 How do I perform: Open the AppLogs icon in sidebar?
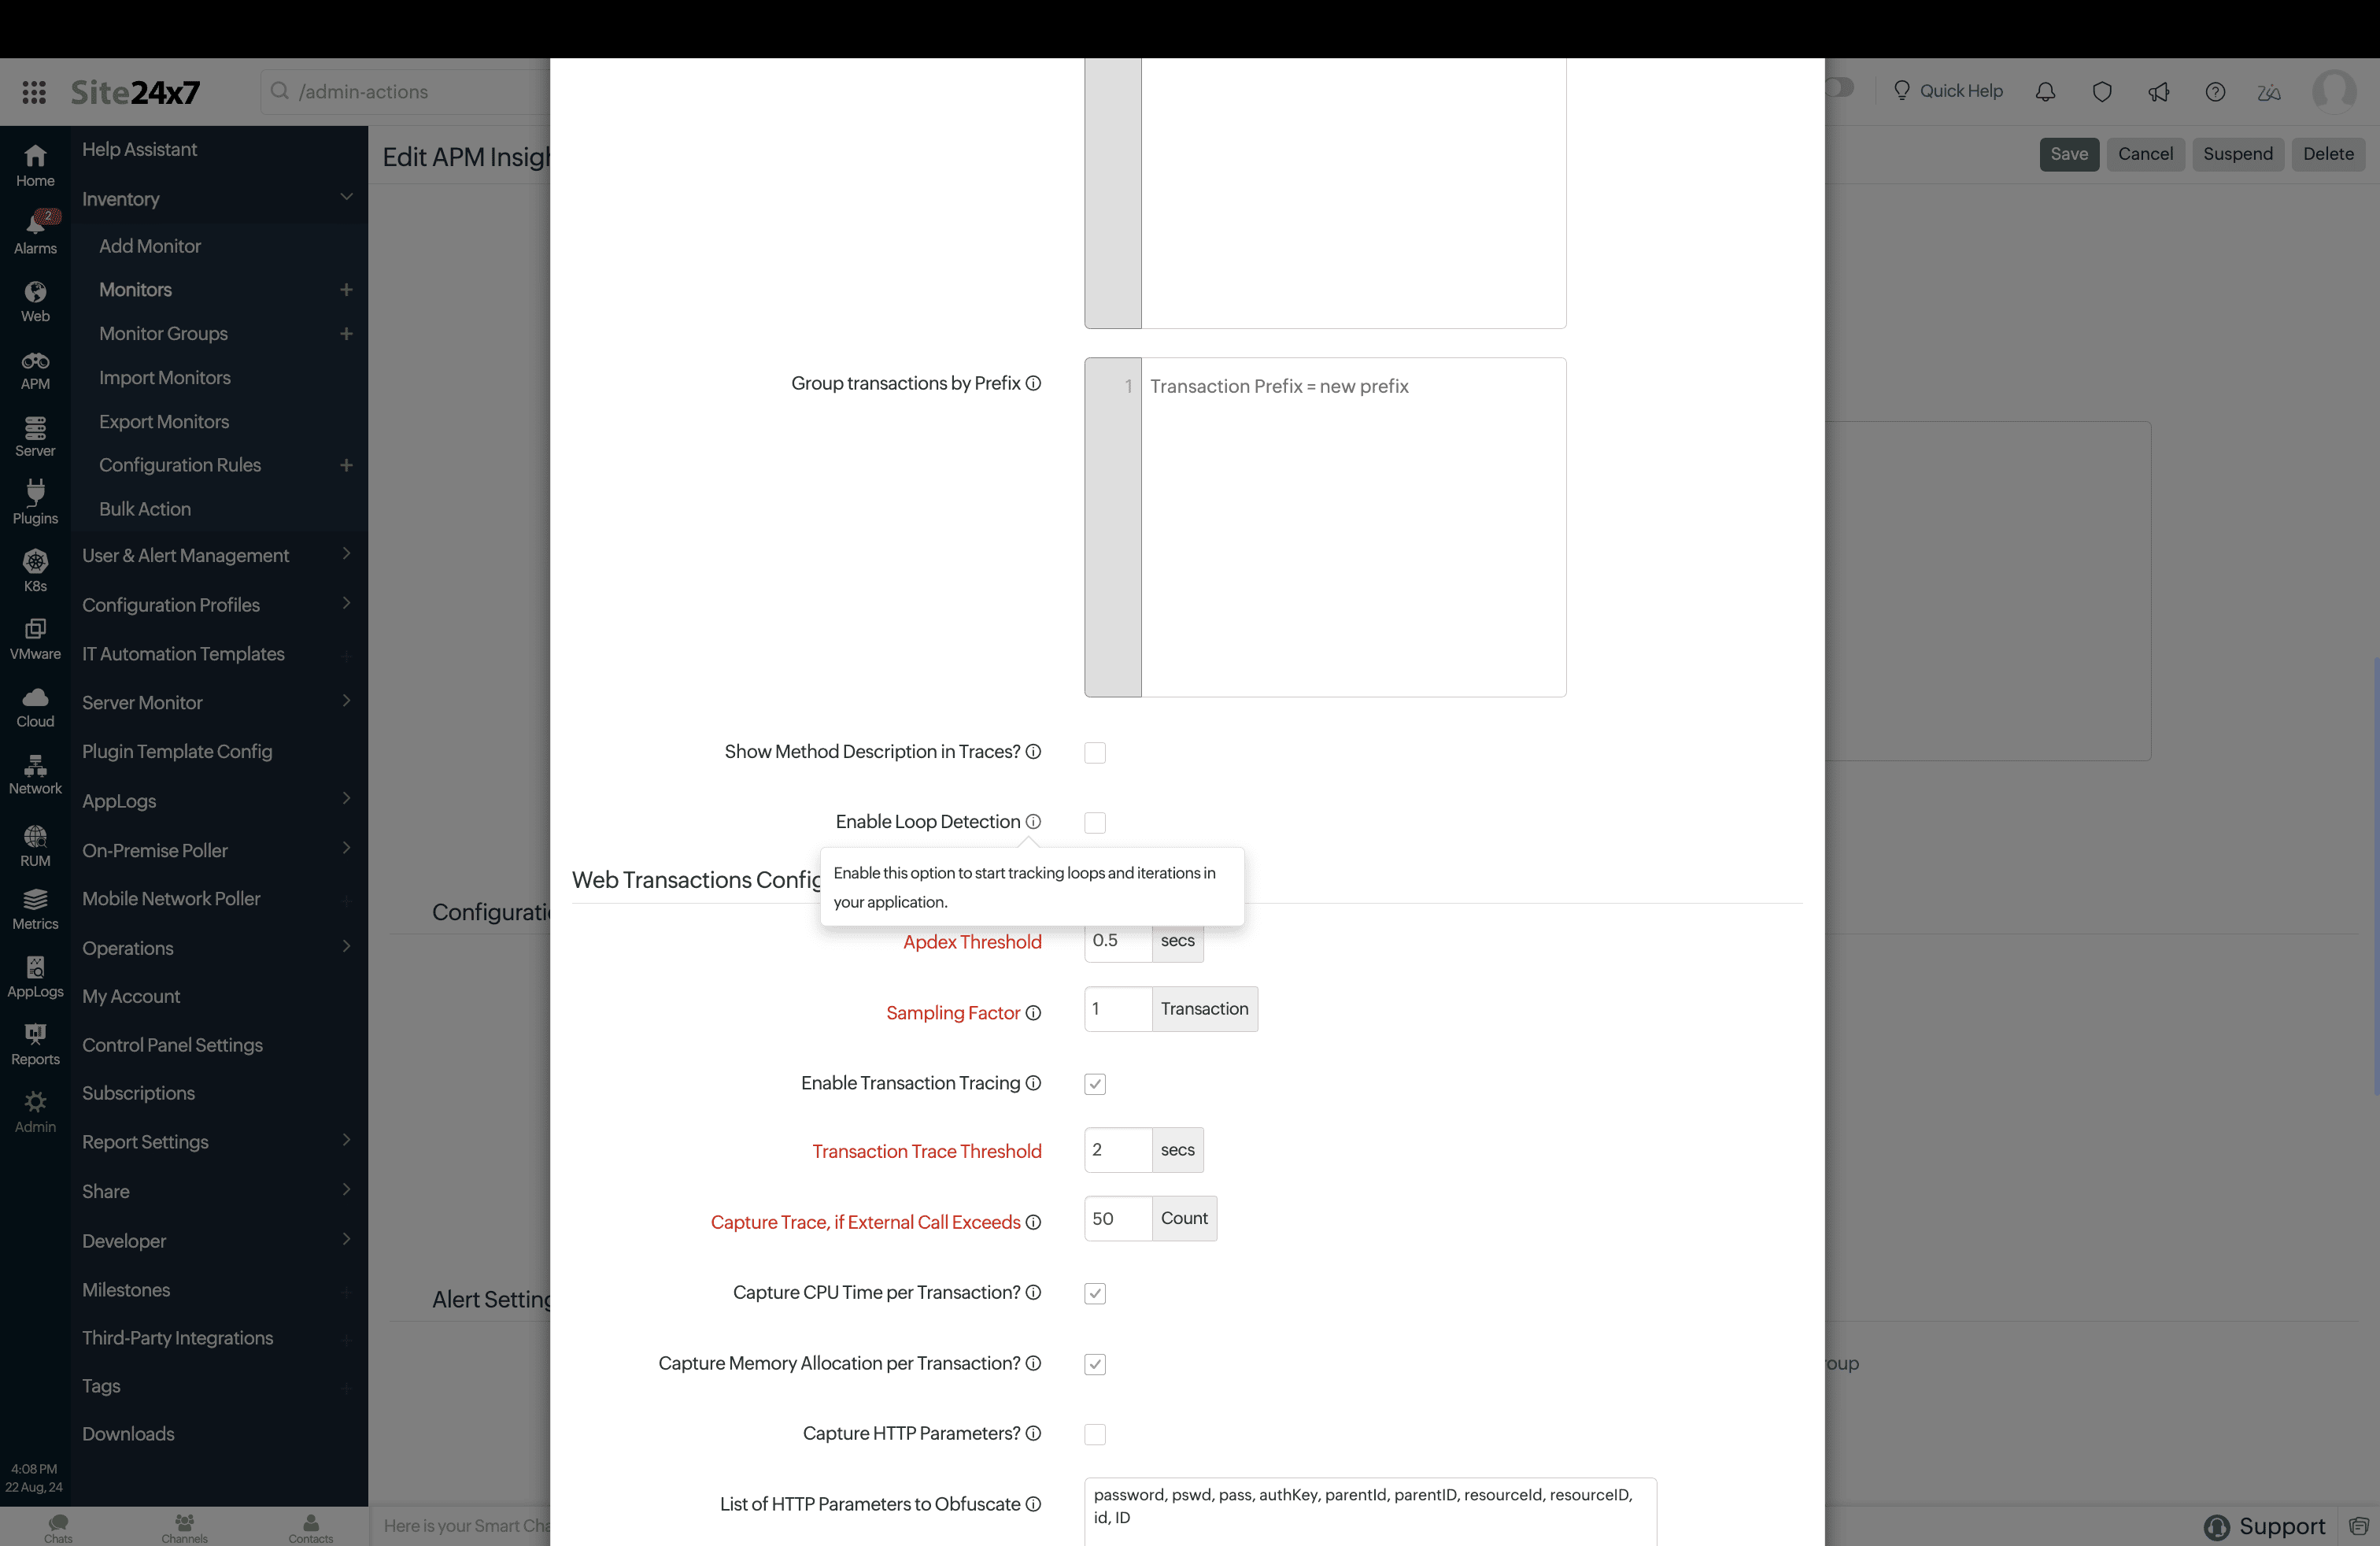click(35, 968)
